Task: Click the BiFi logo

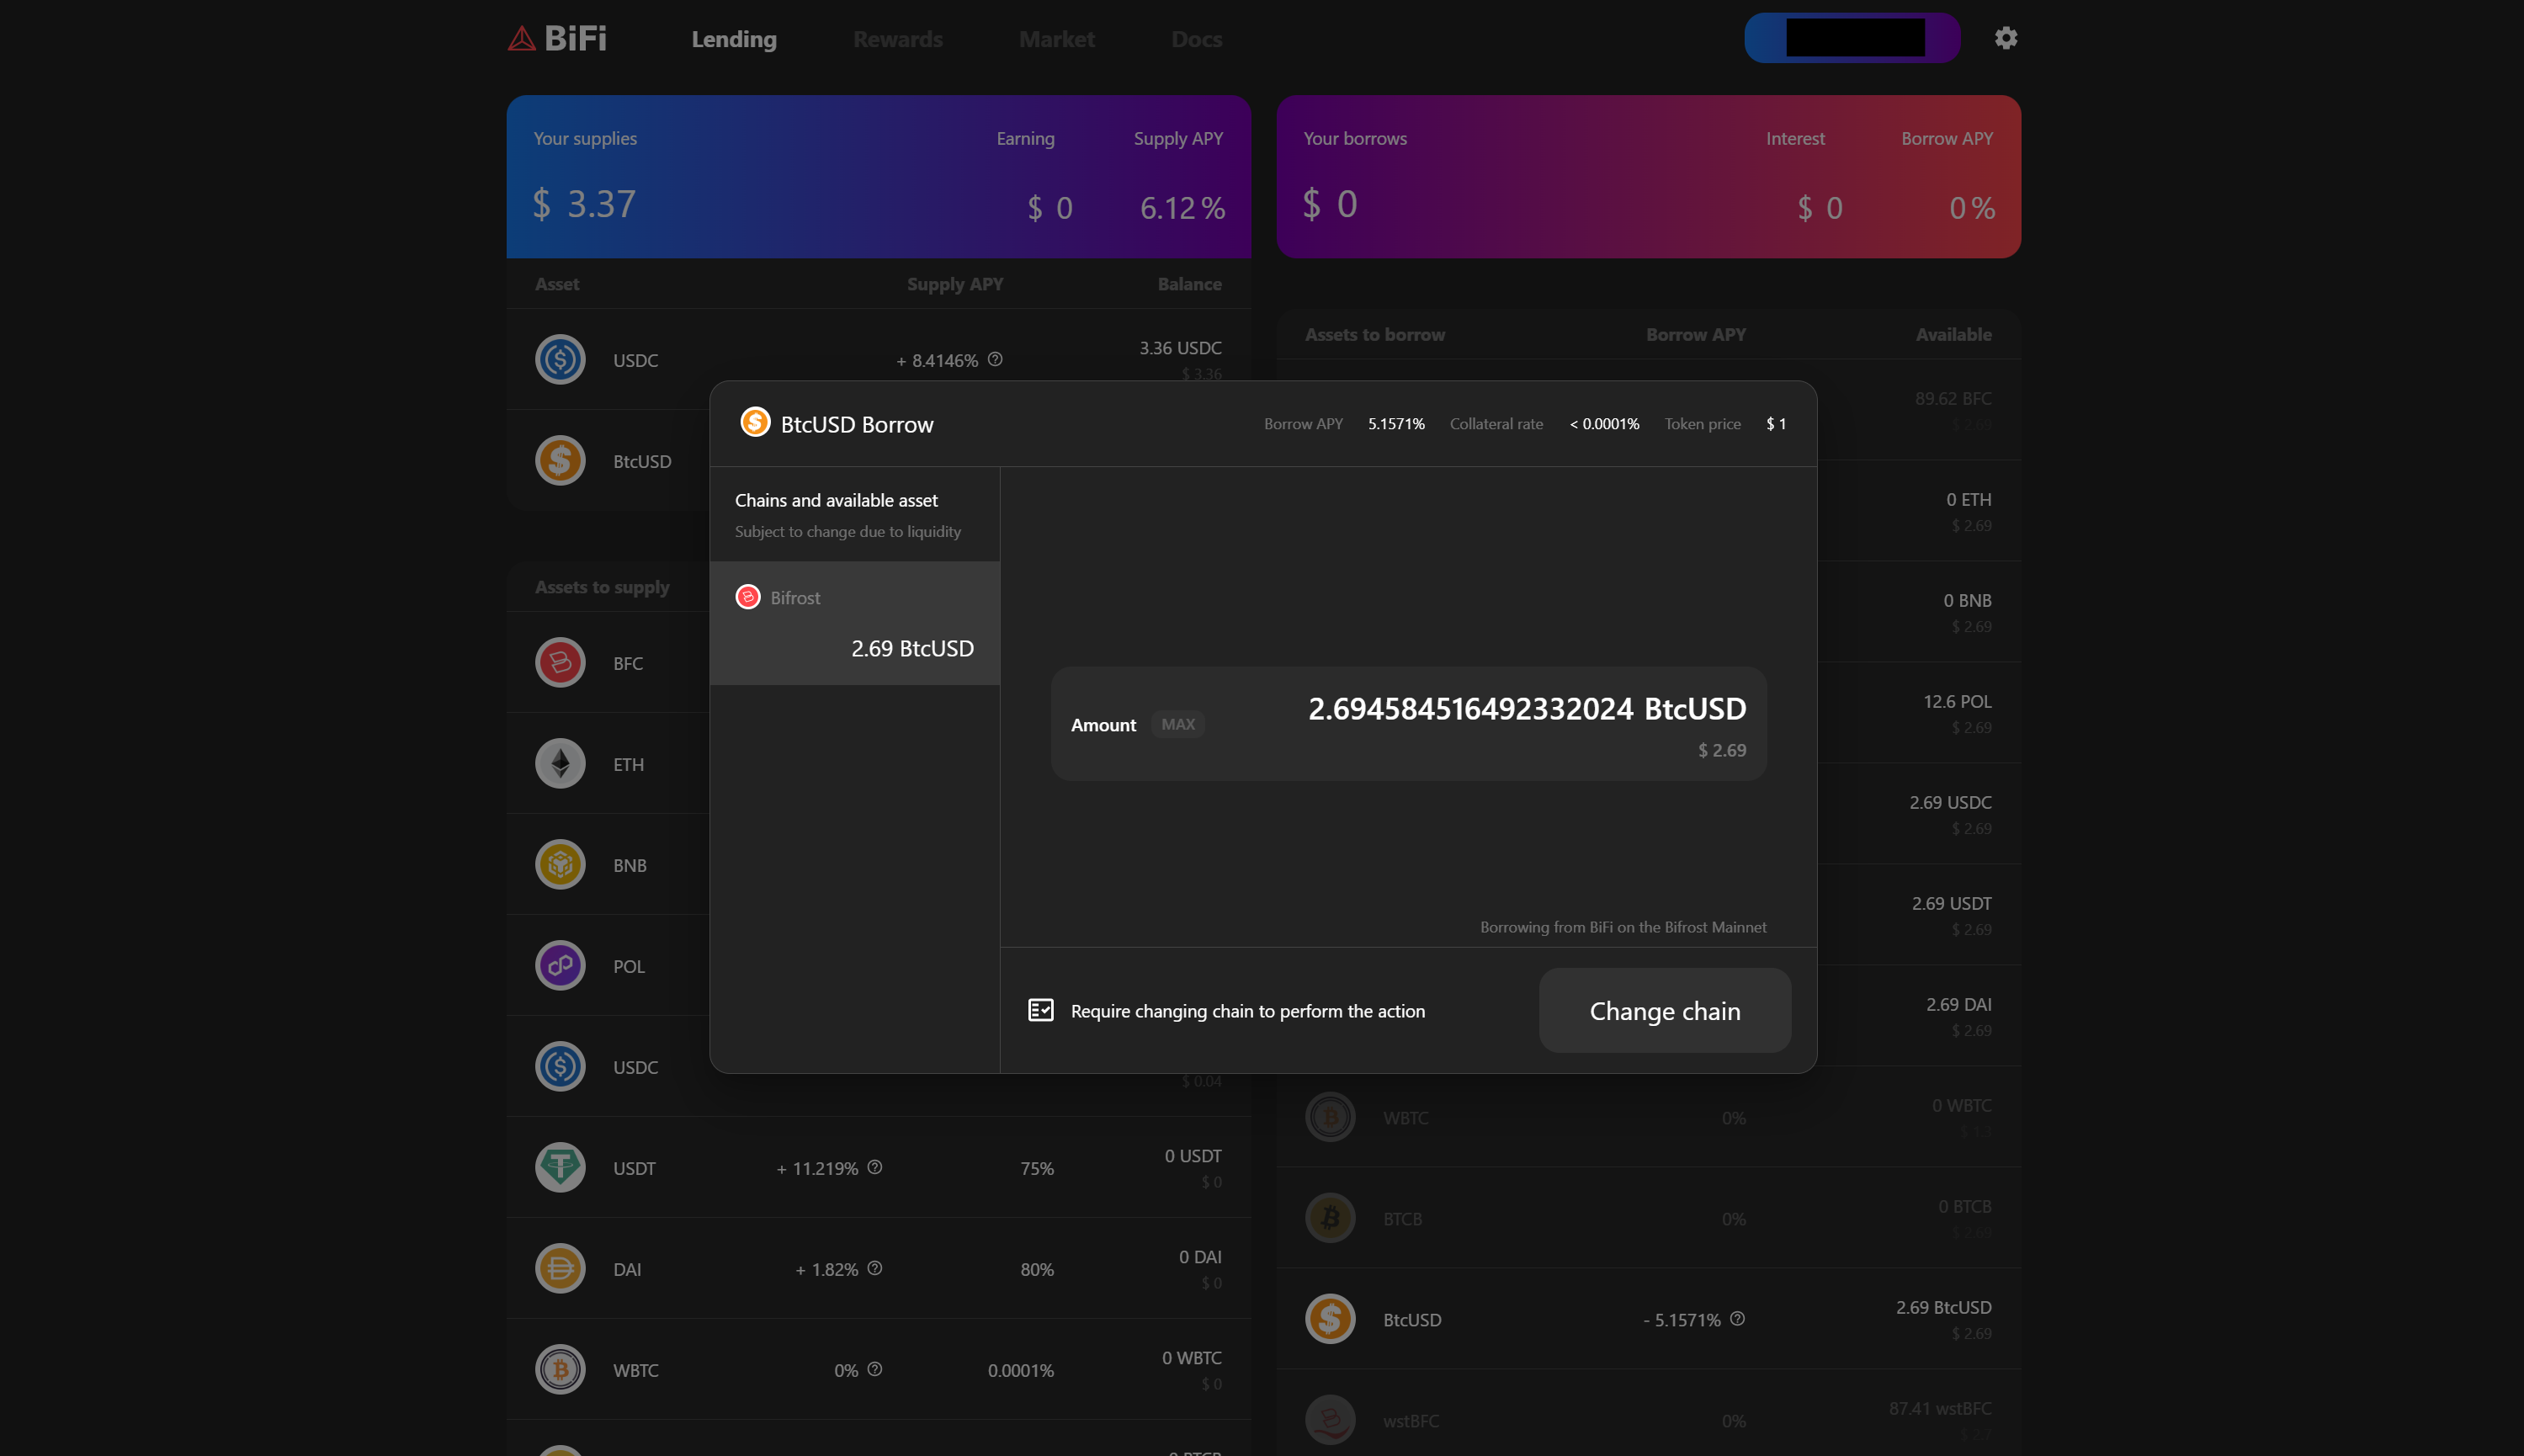Action: pos(557,38)
